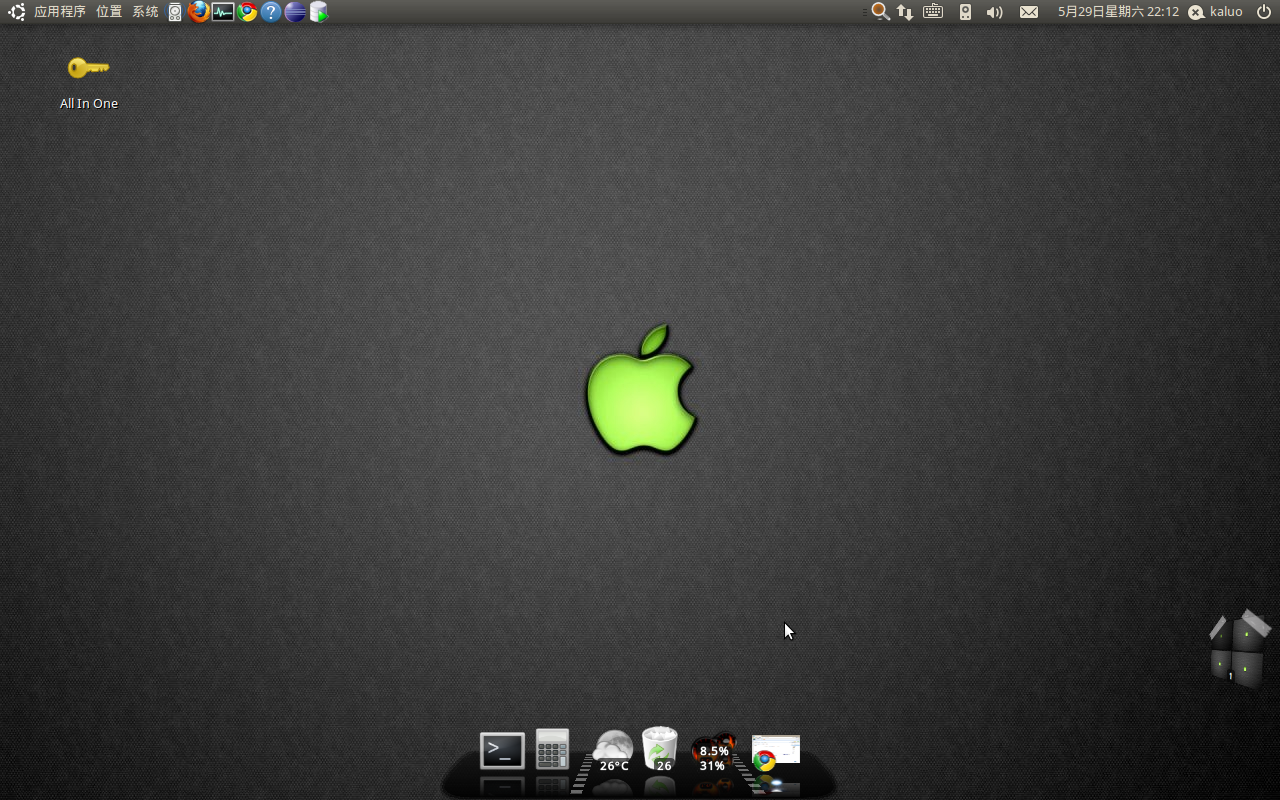
Task: Open the calendar from the date and time
Action: (x=1118, y=12)
